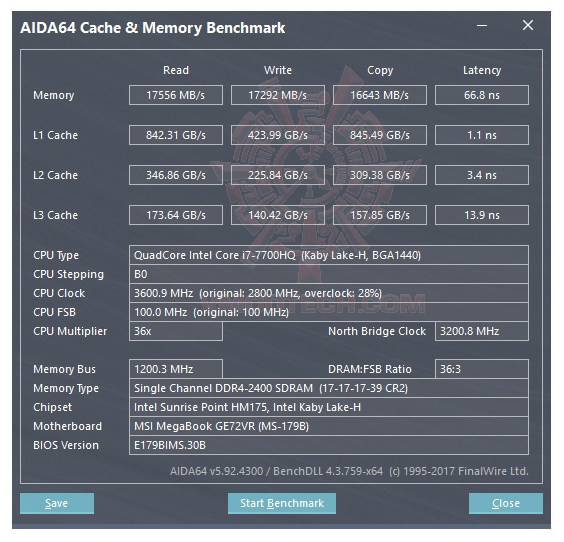The height and width of the screenshot is (542, 564).
Task: Select the Memory latency 66.8 ns field
Action: pyautogui.click(x=482, y=95)
